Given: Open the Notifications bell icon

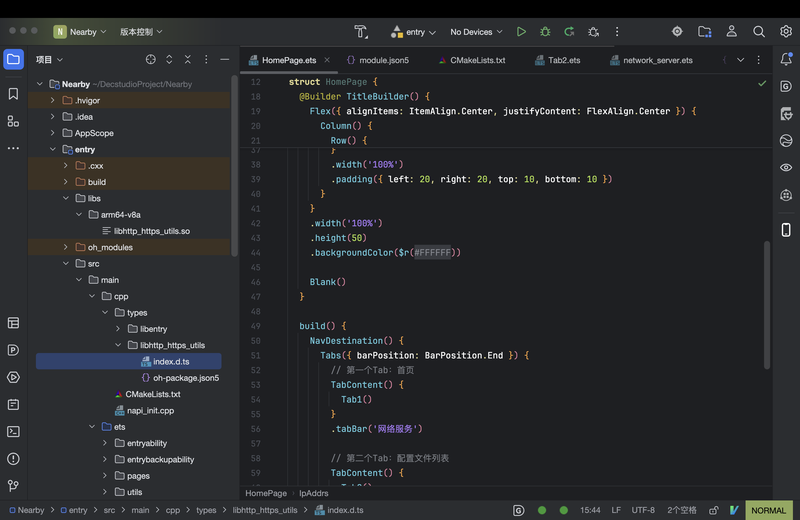Looking at the screenshot, I should pyautogui.click(x=786, y=60).
